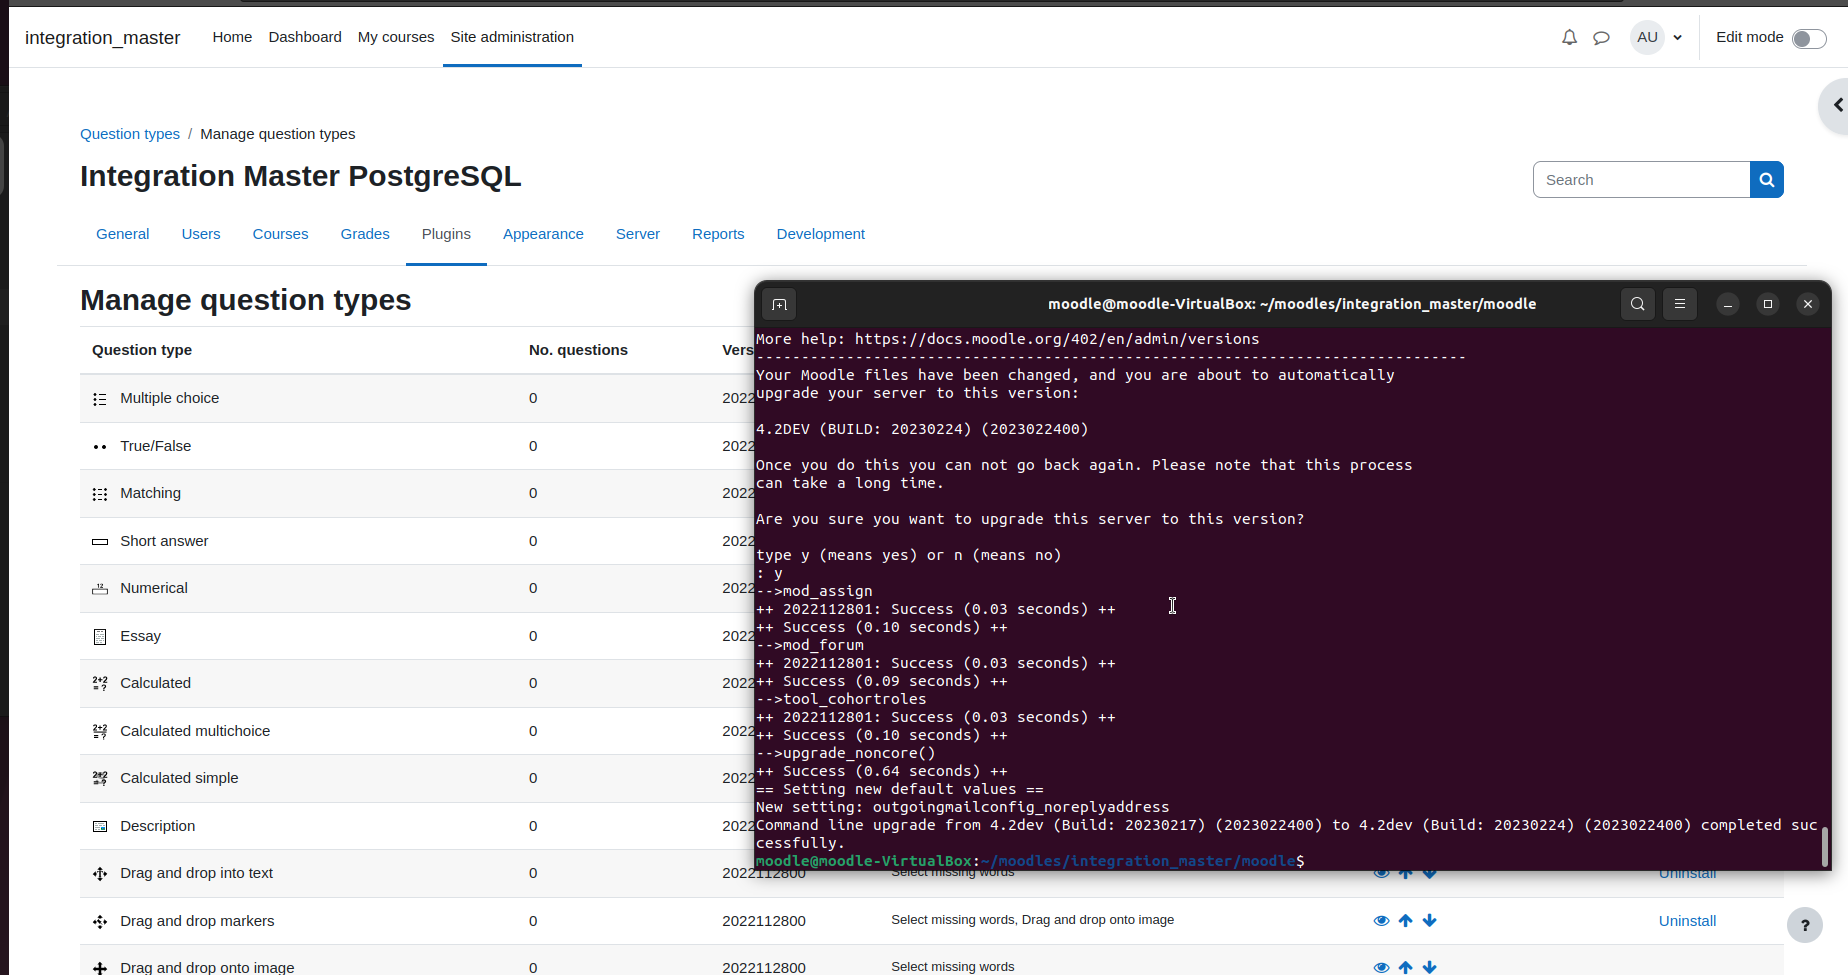Image resolution: width=1848 pixels, height=975 pixels.
Task: Open terminal search magnifier button
Action: pos(1637,304)
